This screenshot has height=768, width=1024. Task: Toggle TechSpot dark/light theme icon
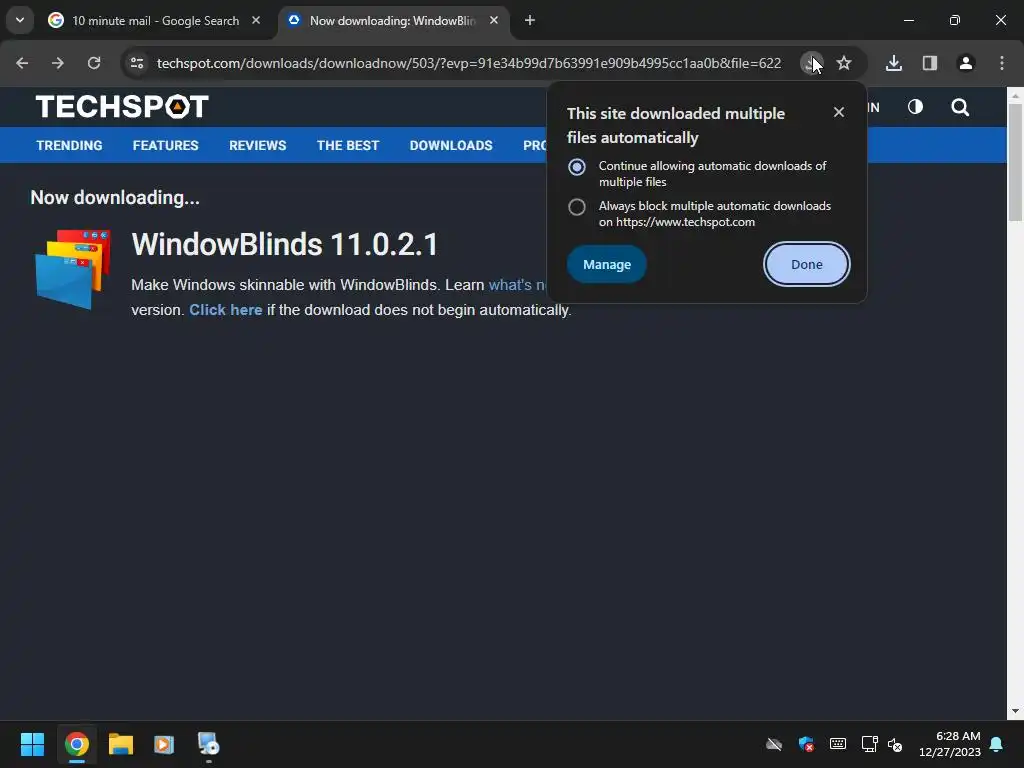click(916, 107)
